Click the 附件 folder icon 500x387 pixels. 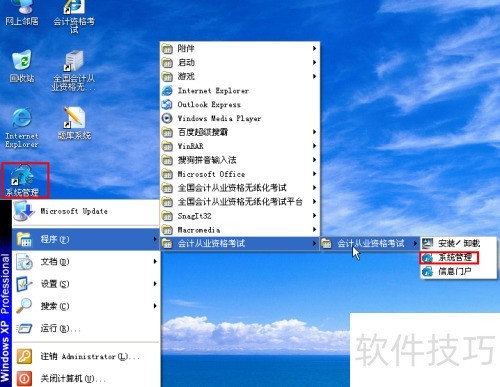click(x=167, y=49)
